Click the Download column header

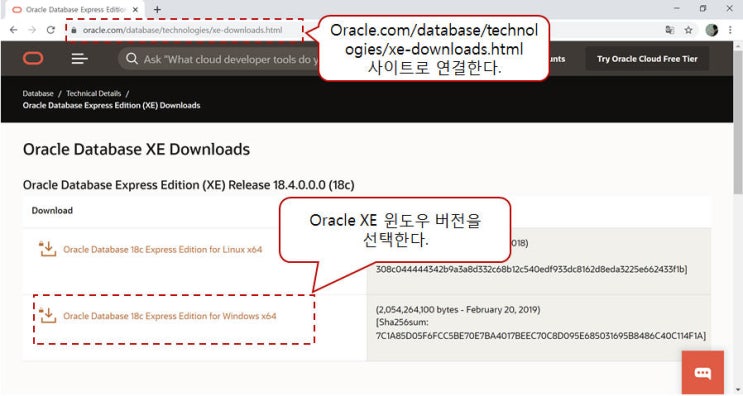click(52, 210)
